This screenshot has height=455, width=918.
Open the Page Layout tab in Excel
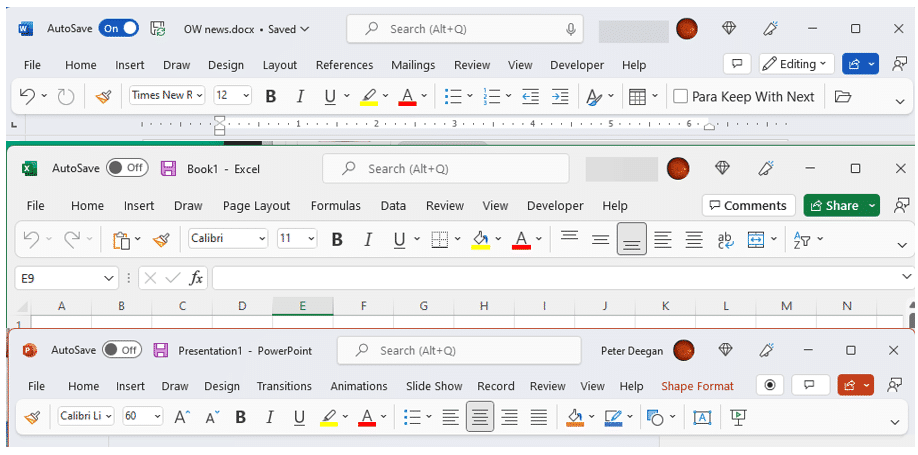click(x=256, y=206)
